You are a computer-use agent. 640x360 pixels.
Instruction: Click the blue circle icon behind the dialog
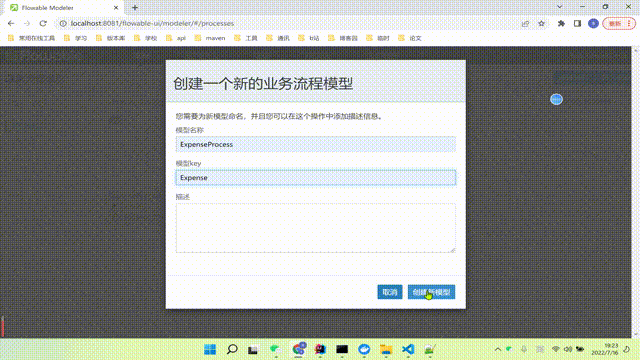[556, 99]
